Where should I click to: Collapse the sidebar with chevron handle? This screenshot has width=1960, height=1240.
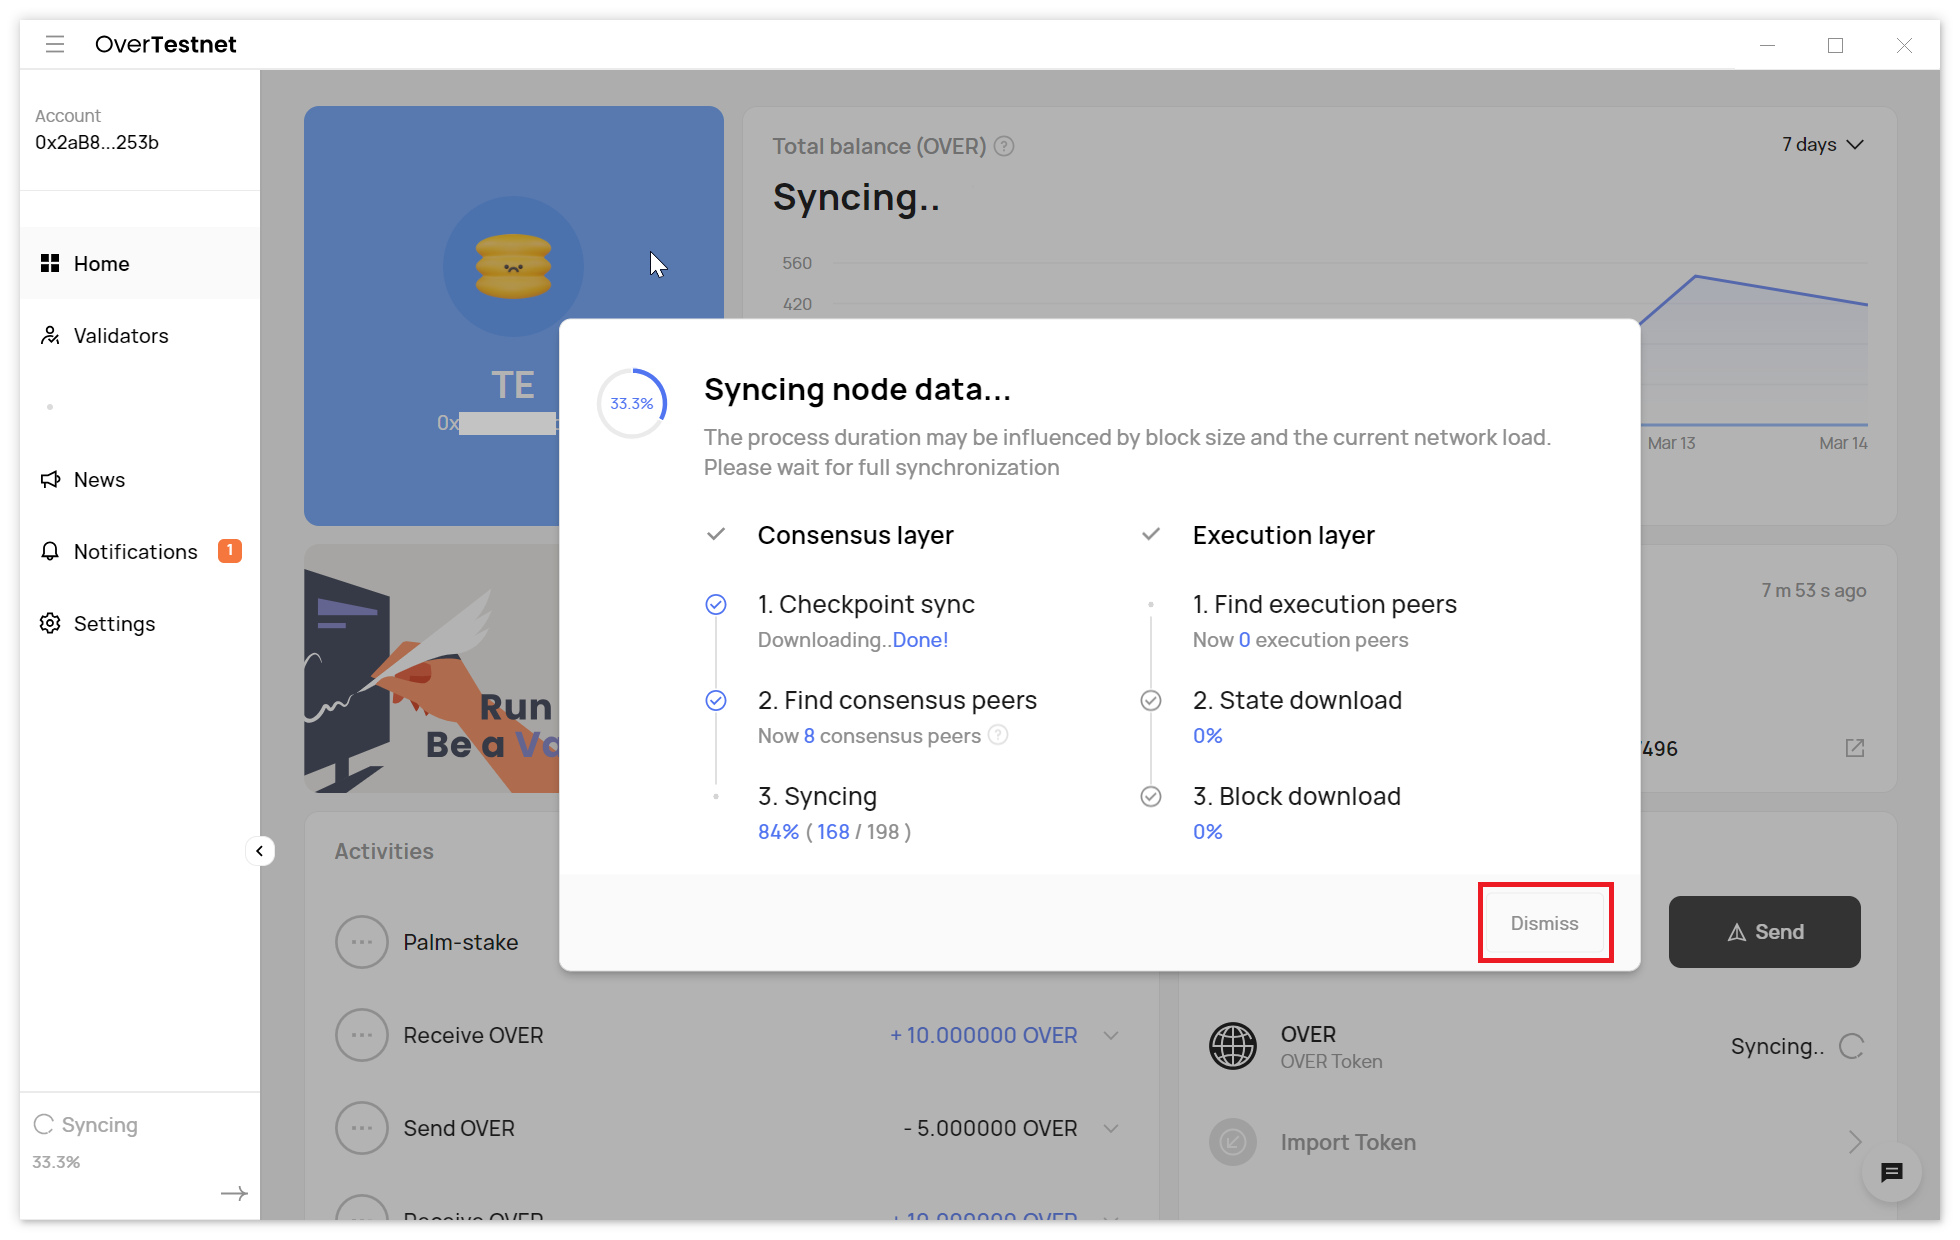coord(260,851)
